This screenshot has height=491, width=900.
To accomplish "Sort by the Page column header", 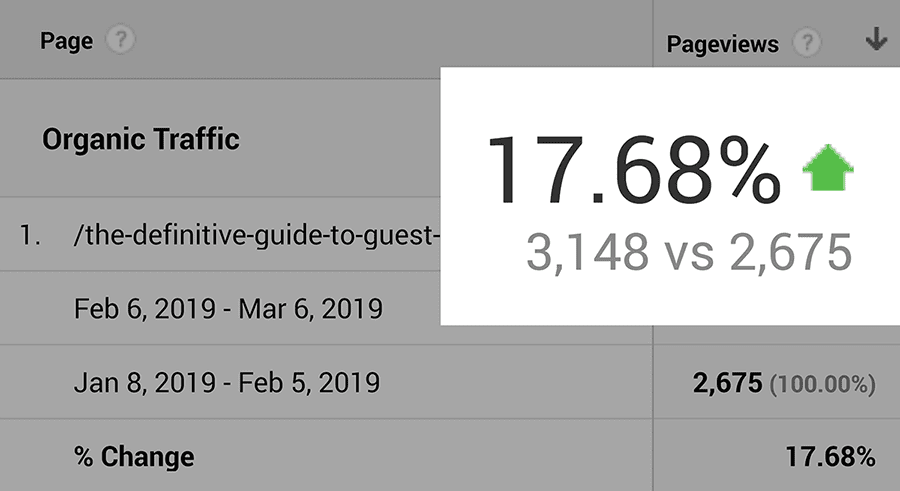I will tap(66, 41).
